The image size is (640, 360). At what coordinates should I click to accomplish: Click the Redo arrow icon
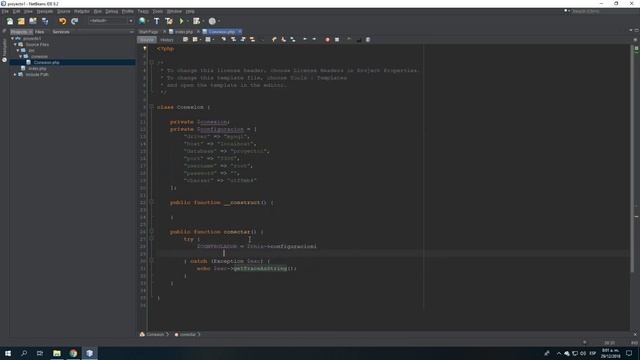[x=74, y=21]
